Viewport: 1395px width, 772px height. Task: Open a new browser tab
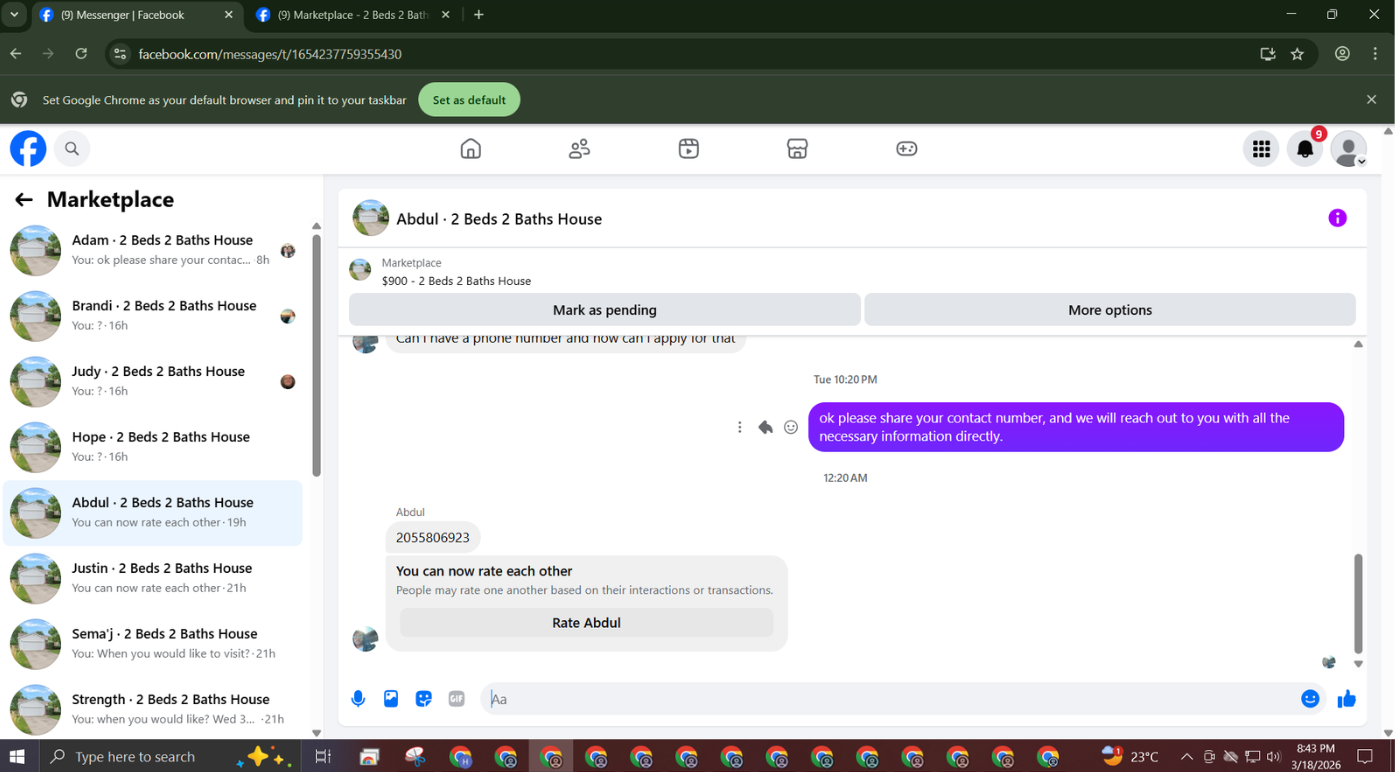[479, 15]
